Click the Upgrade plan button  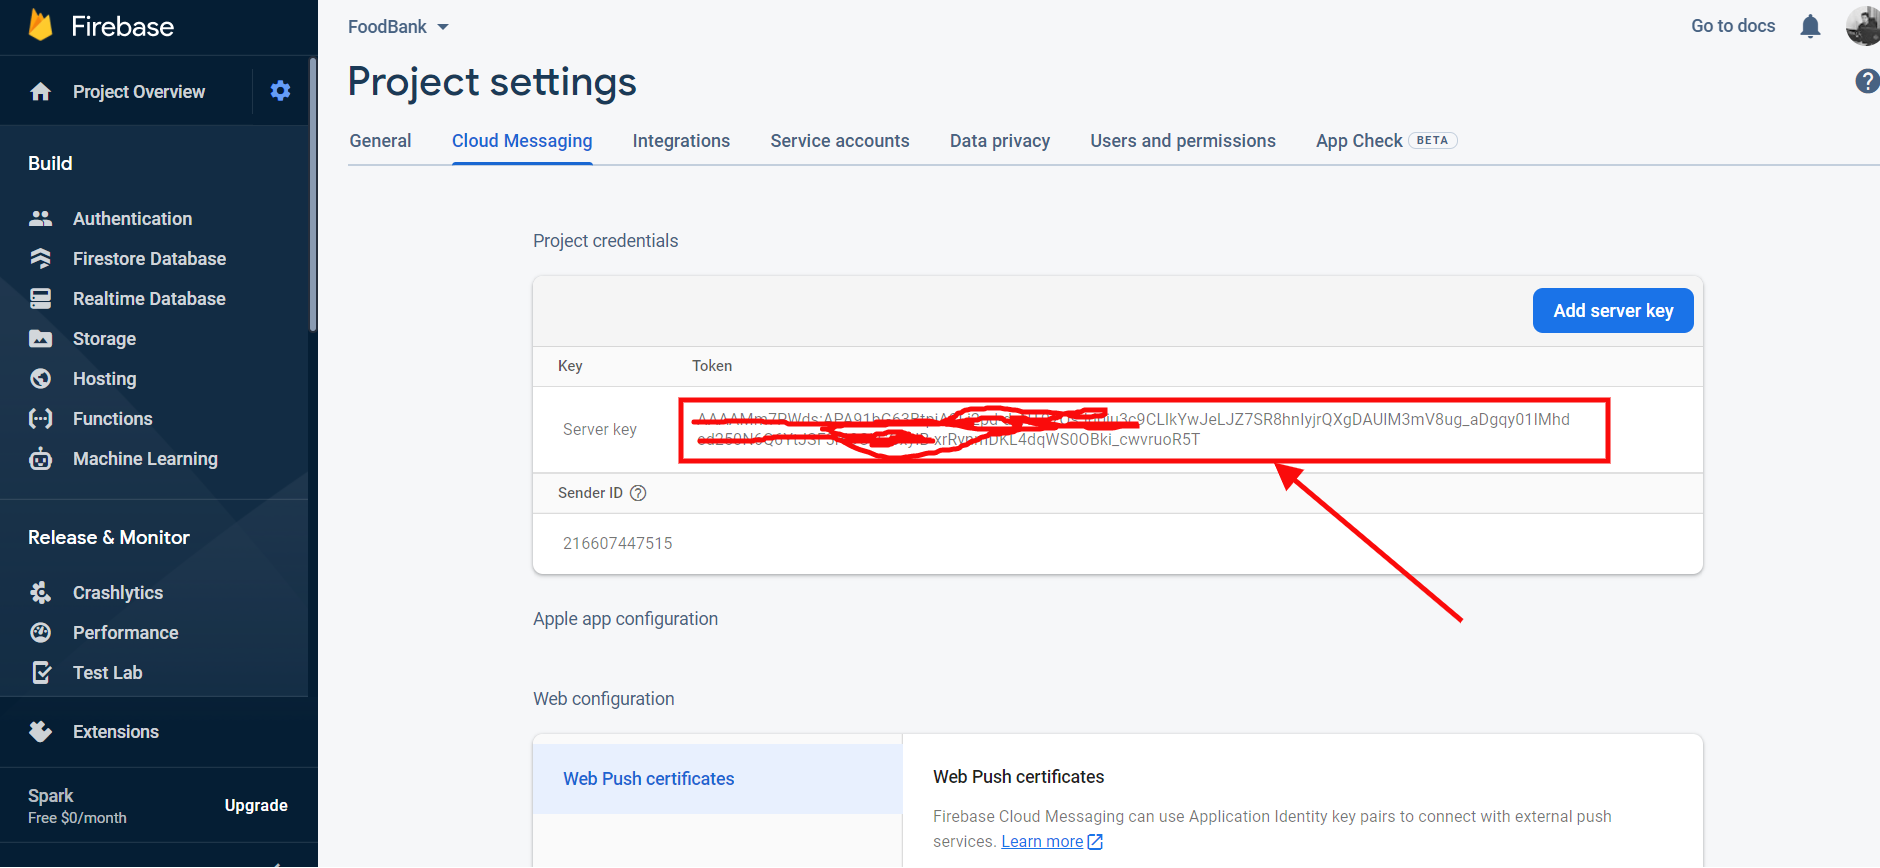pyautogui.click(x=256, y=806)
